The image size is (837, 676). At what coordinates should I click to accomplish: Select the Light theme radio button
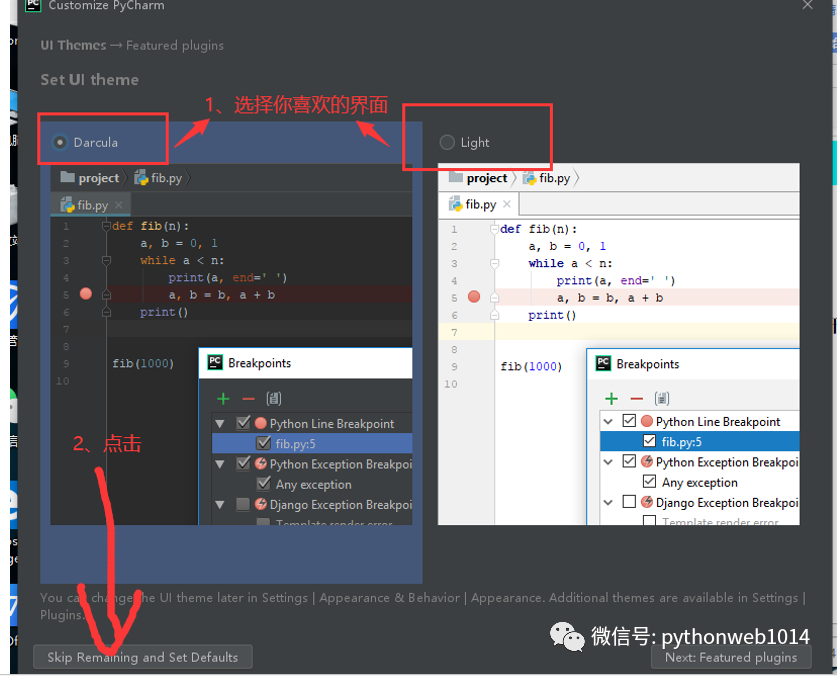[447, 143]
